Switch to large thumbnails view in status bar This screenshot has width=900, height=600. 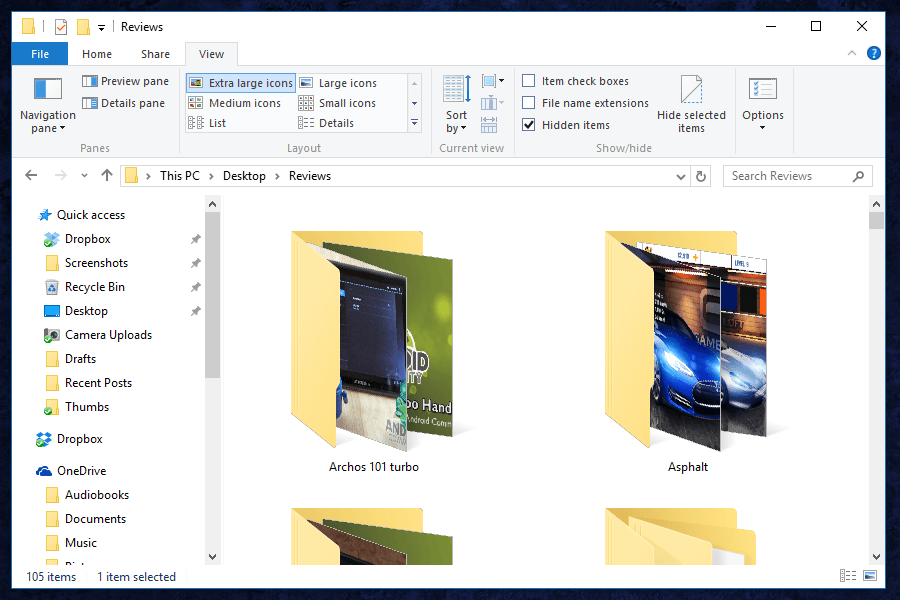(x=870, y=576)
